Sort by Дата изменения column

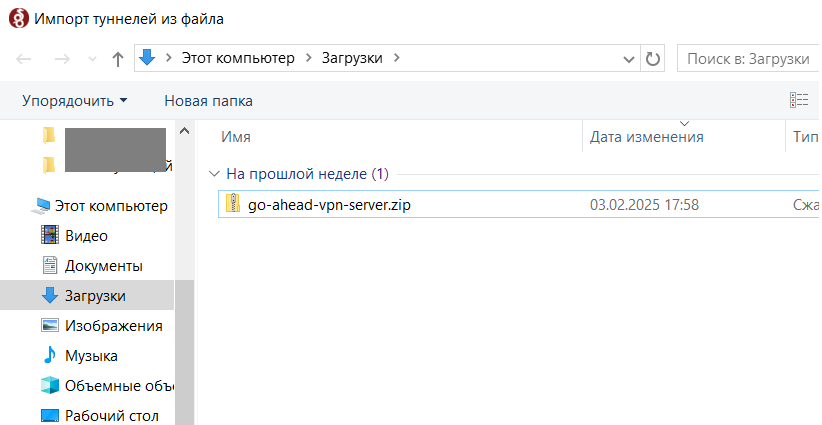click(646, 137)
